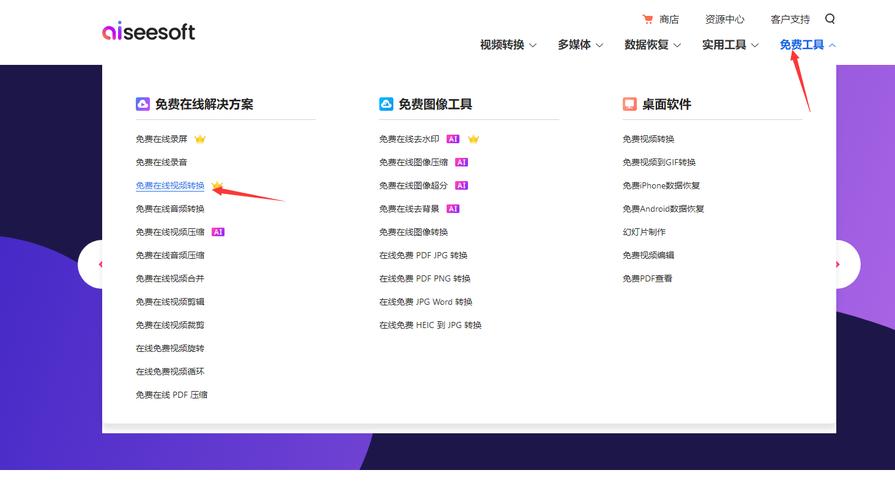
Task: Select 在线免费视频循环
Action: (170, 372)
